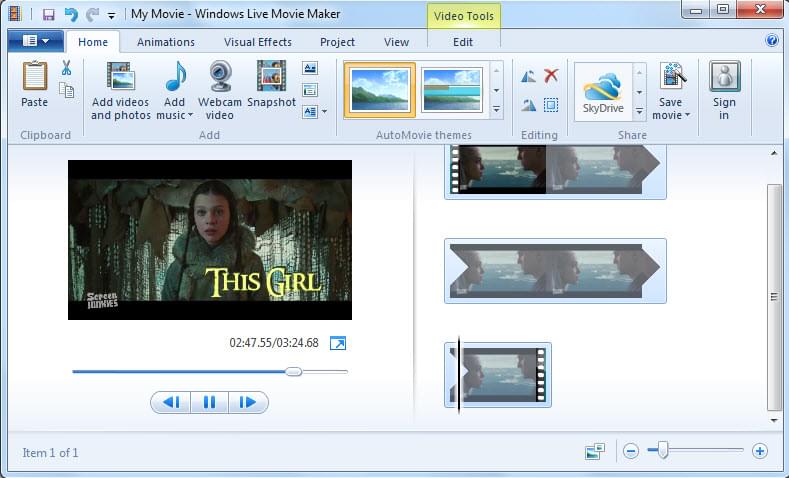Click the Sign in button

pyautogui.click(x=725, y=90)
